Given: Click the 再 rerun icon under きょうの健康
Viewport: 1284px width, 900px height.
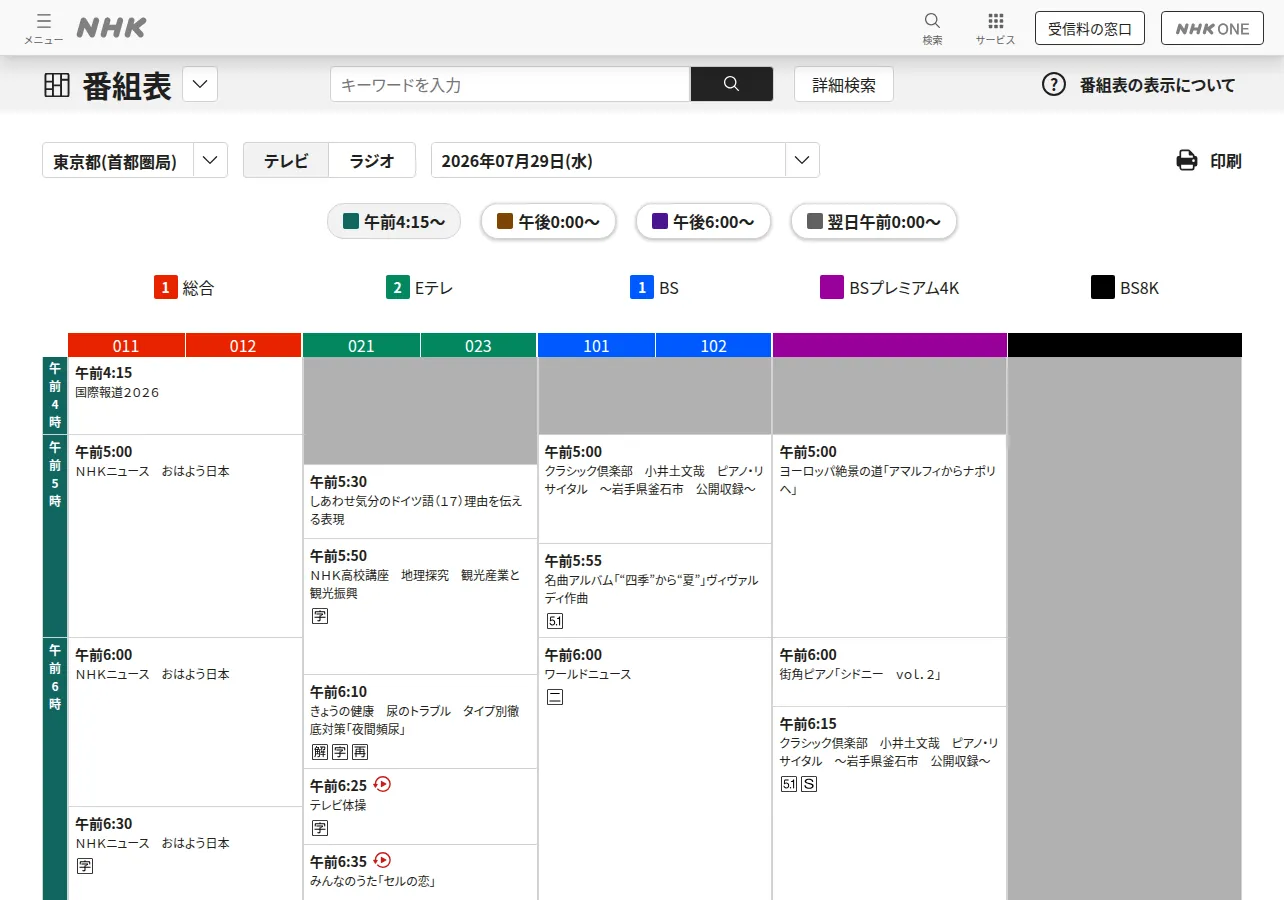Looking at the screenshot, I should click(360, 752).
